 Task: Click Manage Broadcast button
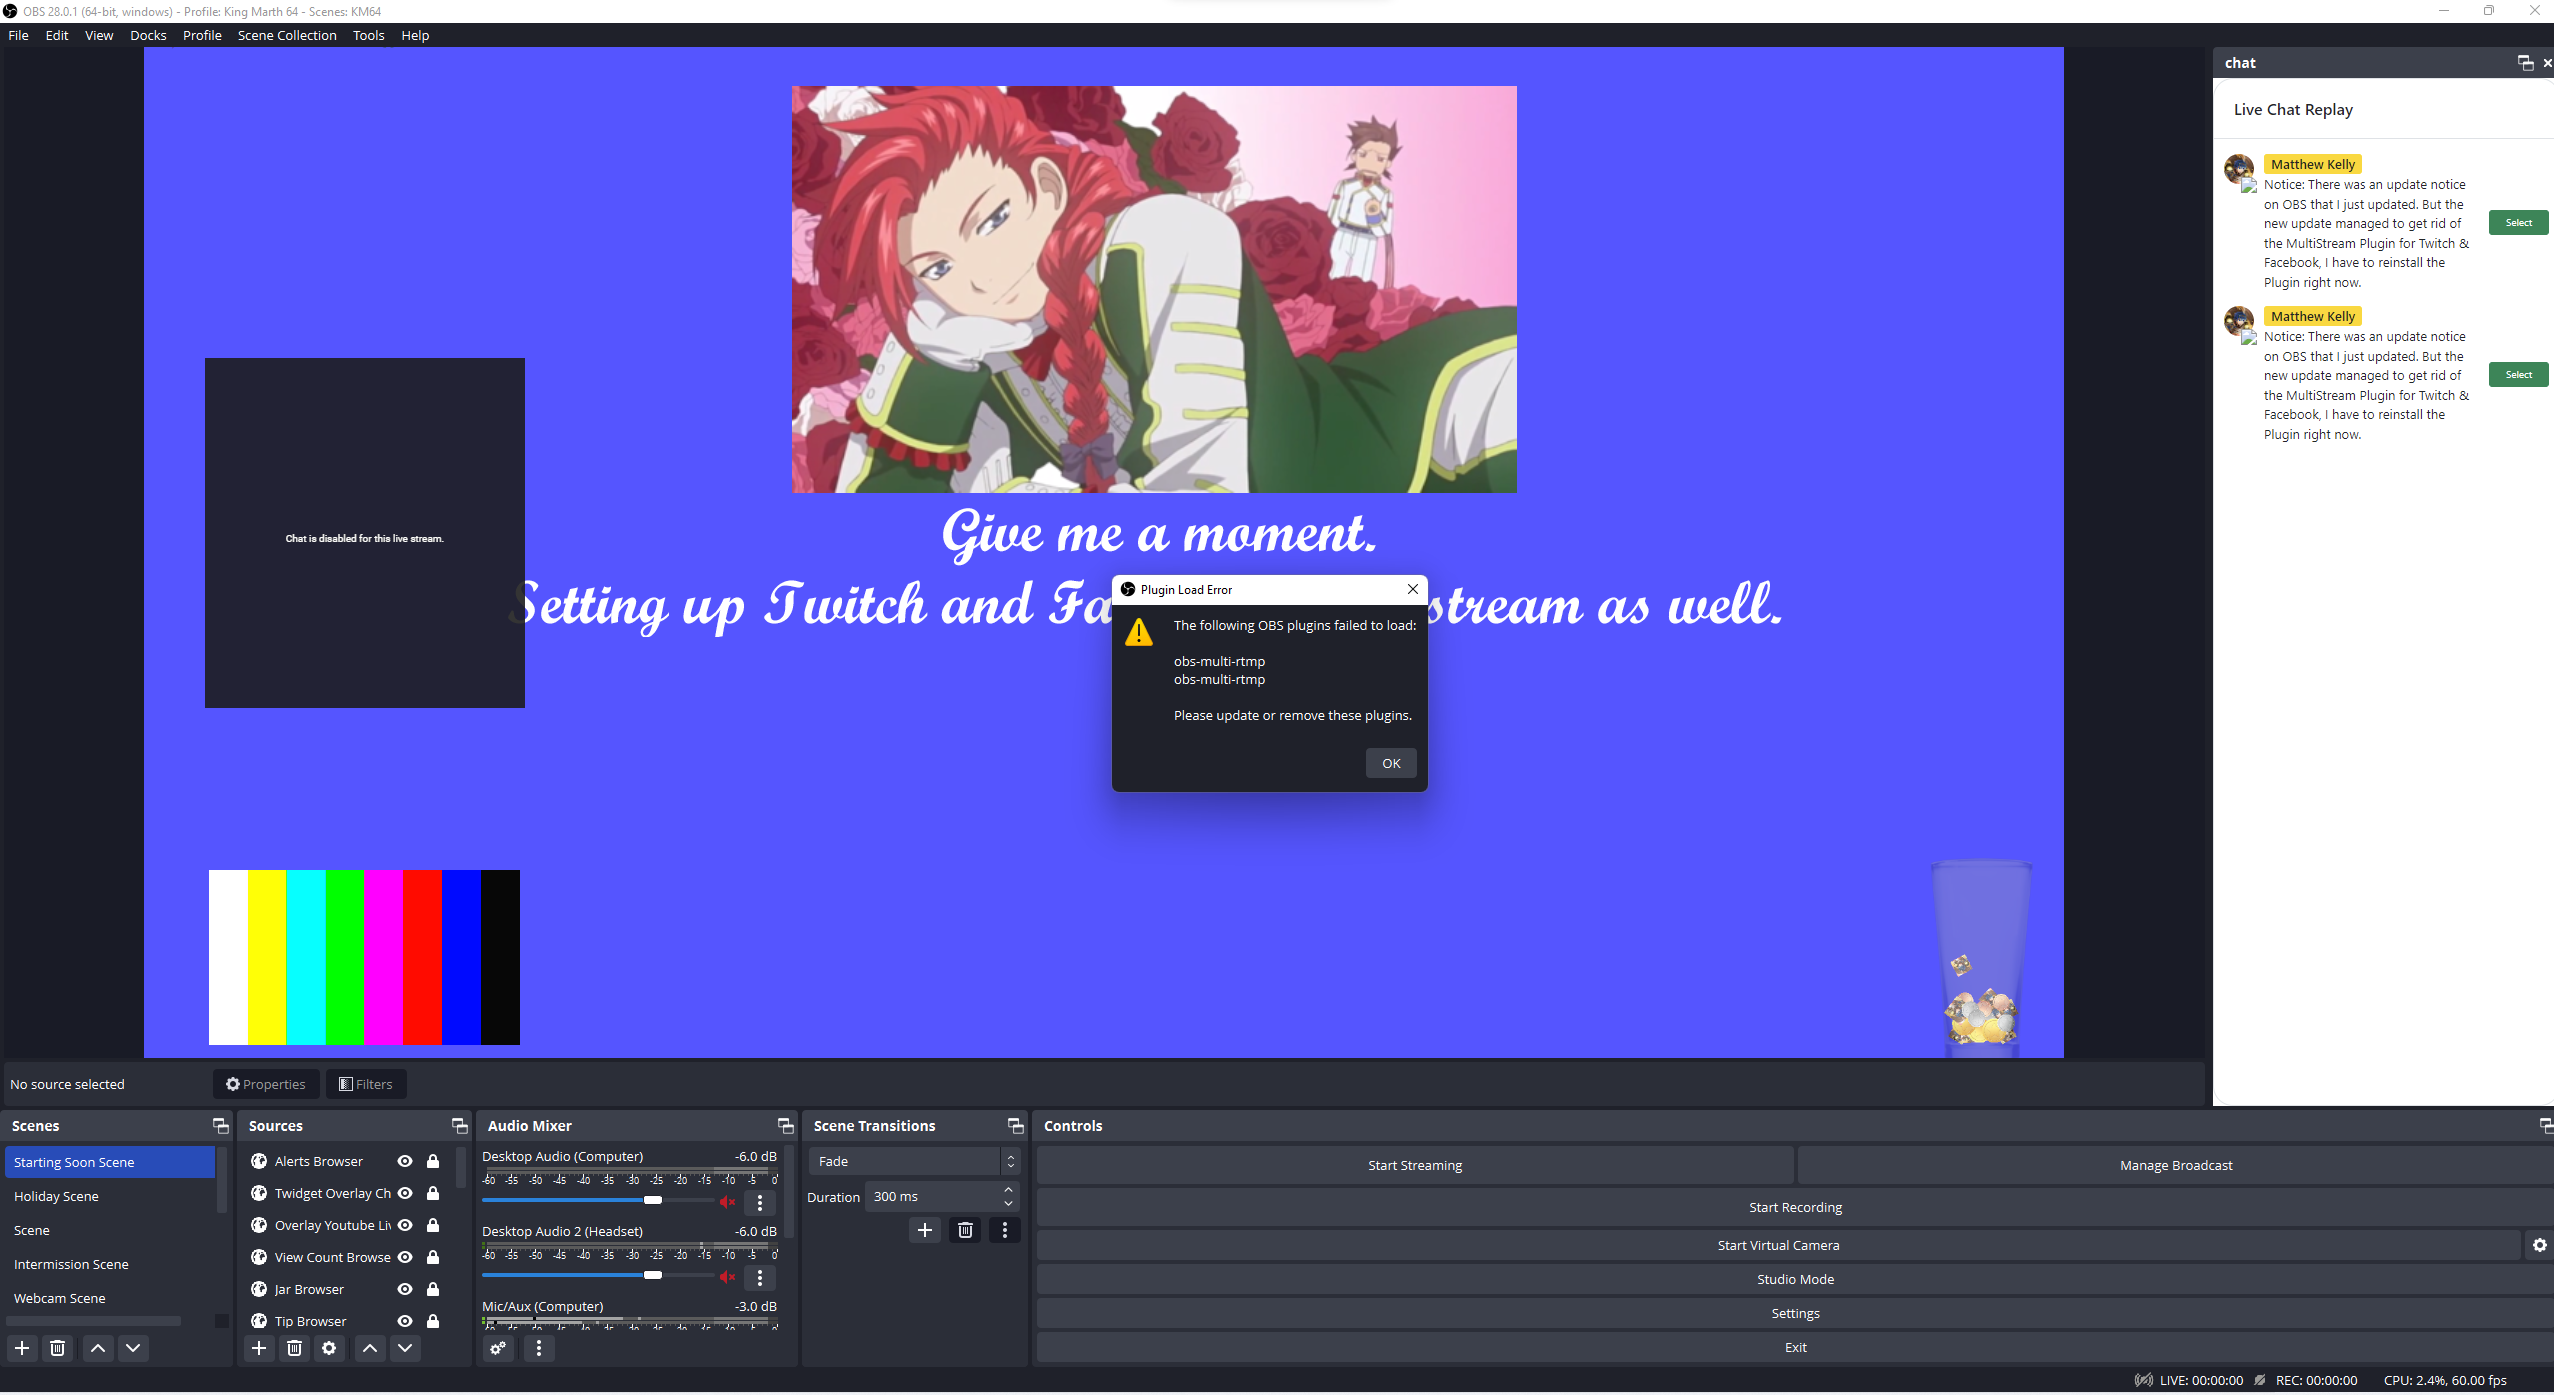[2176, 1165]
